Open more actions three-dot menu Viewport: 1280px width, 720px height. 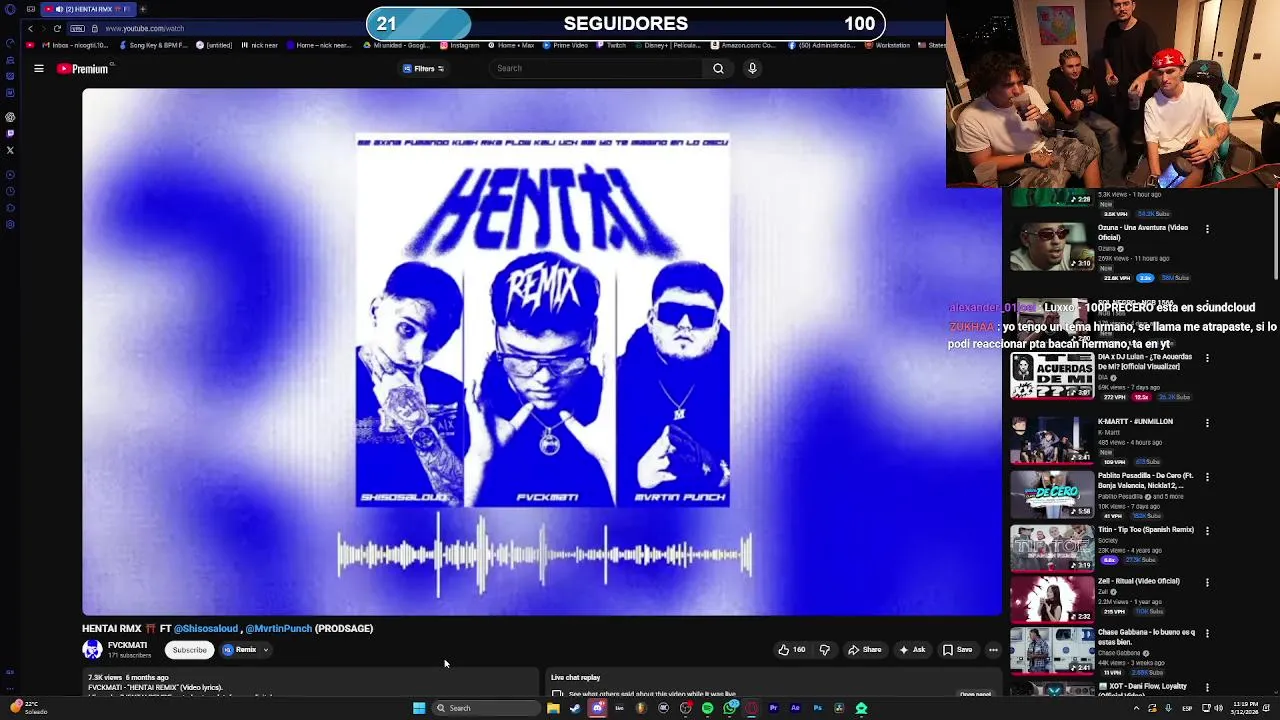[x=993, y=650]
